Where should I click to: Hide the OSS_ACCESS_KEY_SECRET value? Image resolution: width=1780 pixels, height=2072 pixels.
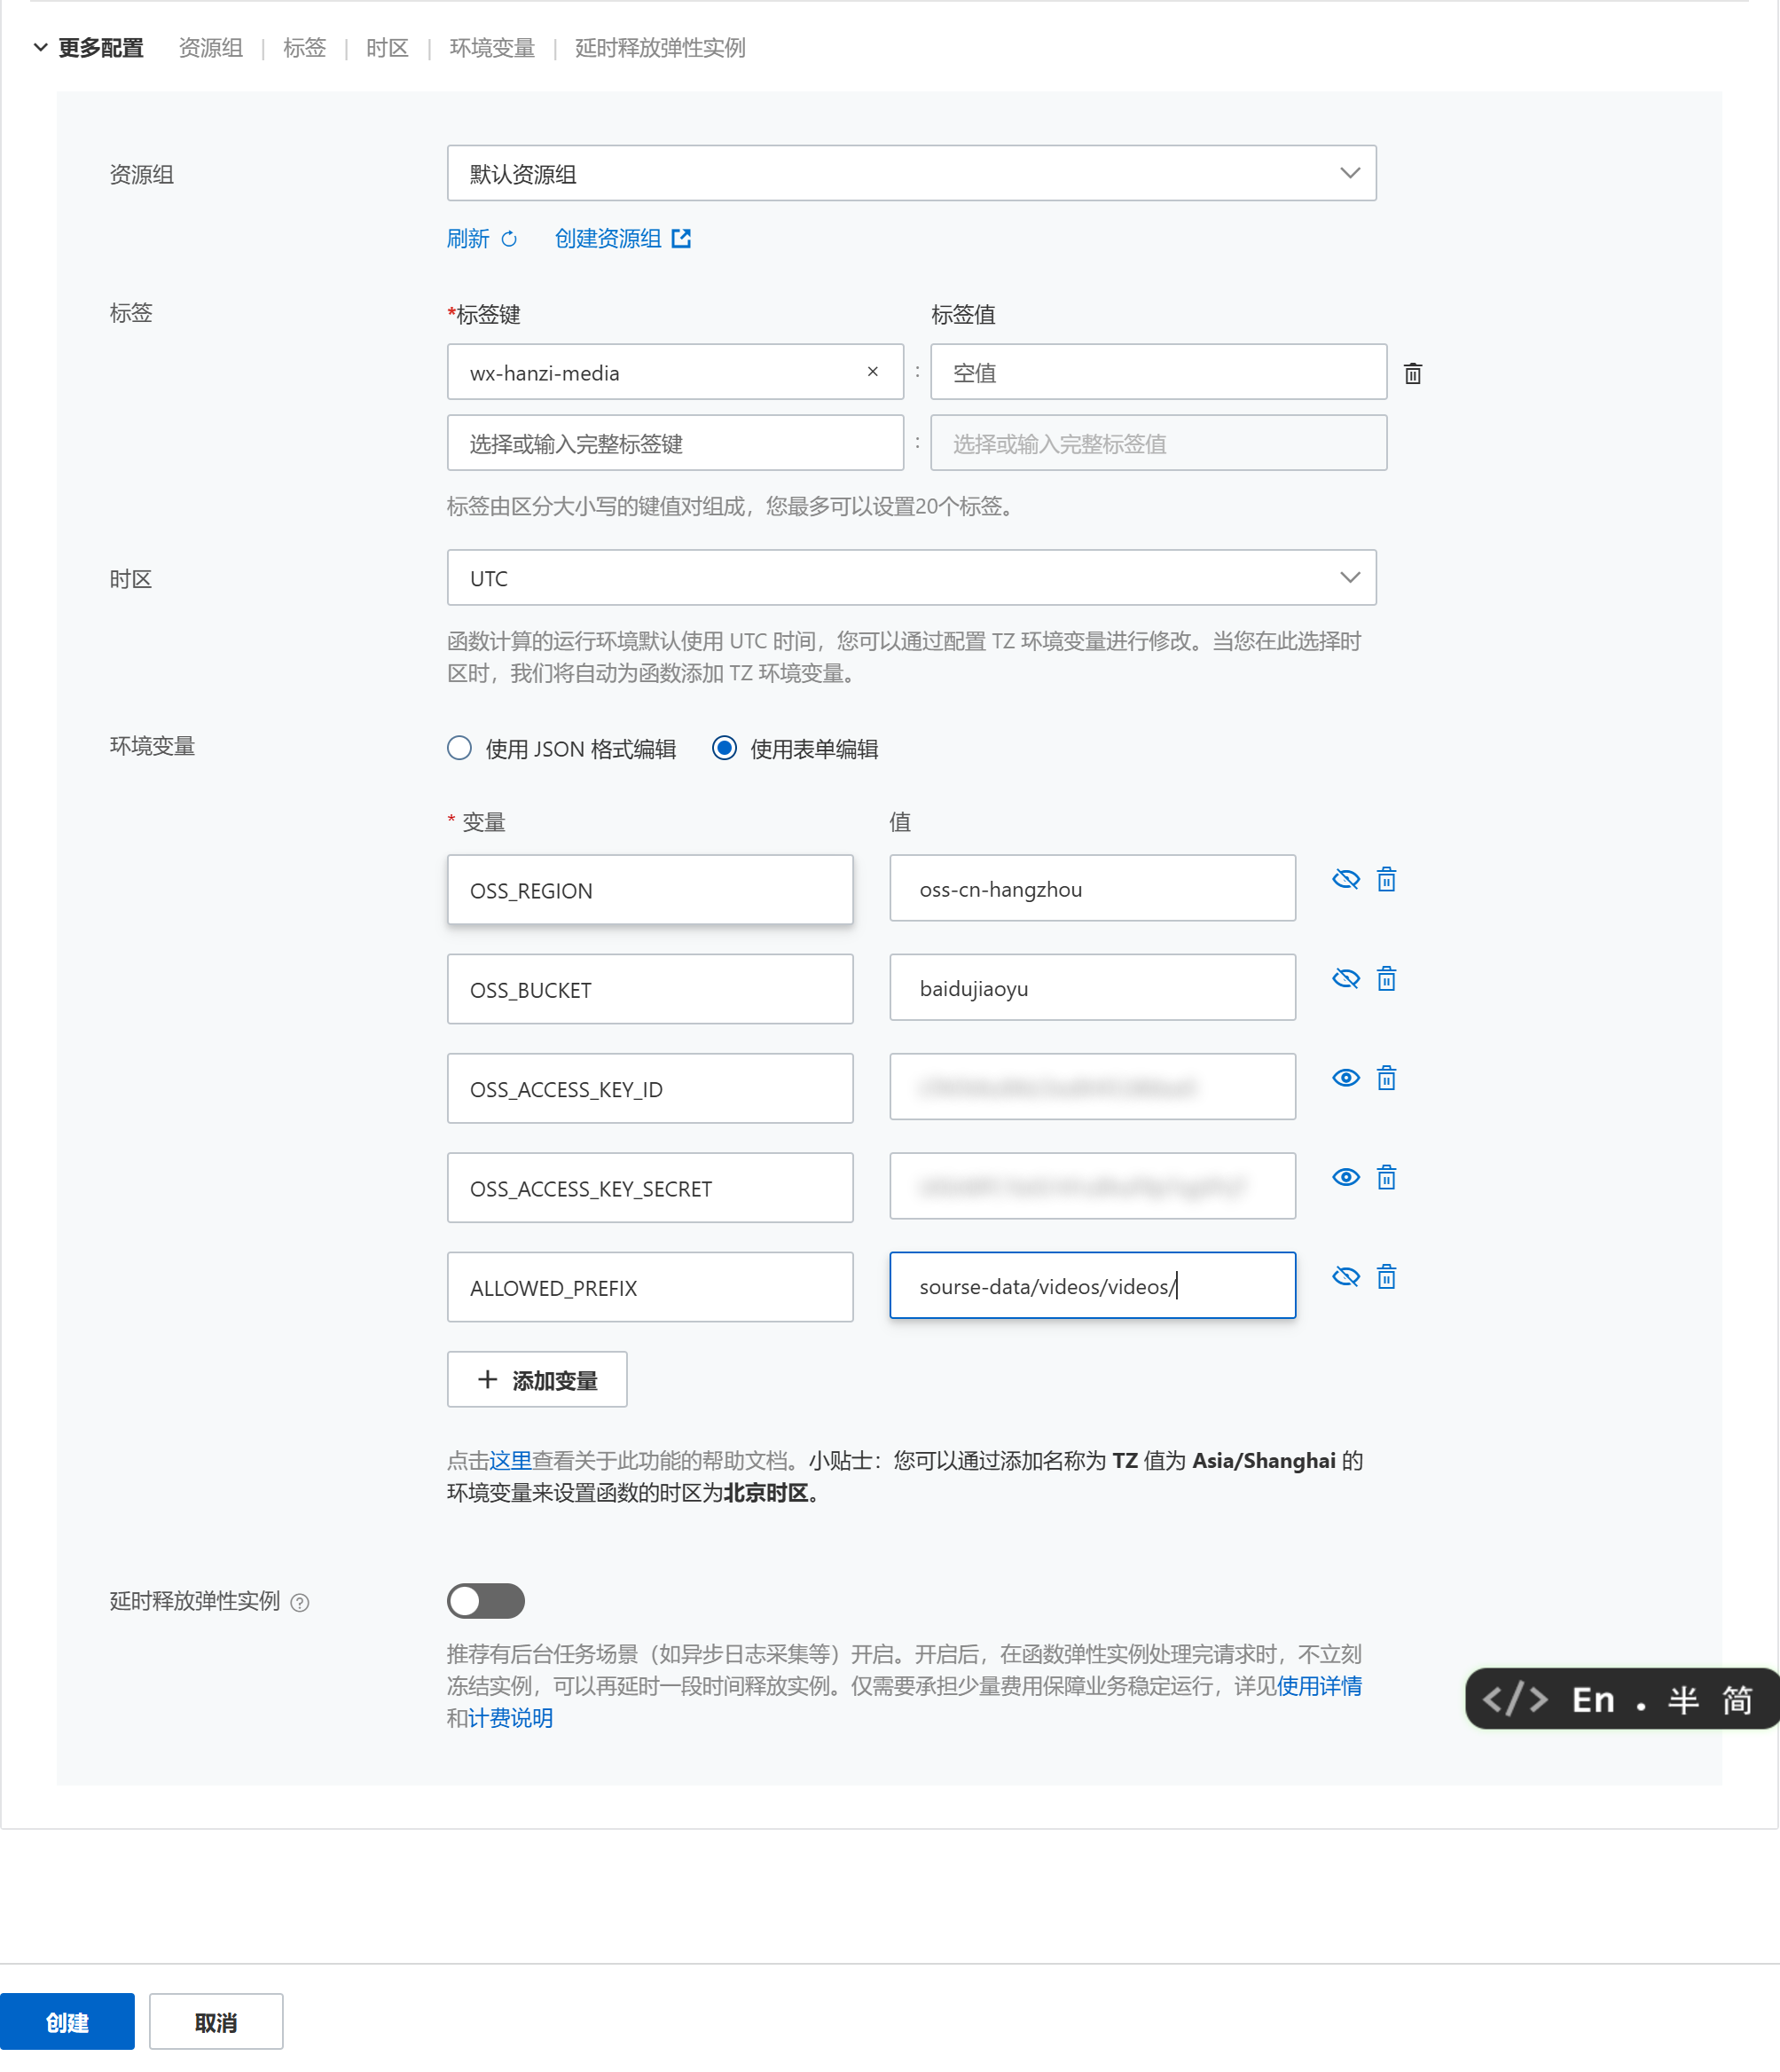tap(1346, 1177)
